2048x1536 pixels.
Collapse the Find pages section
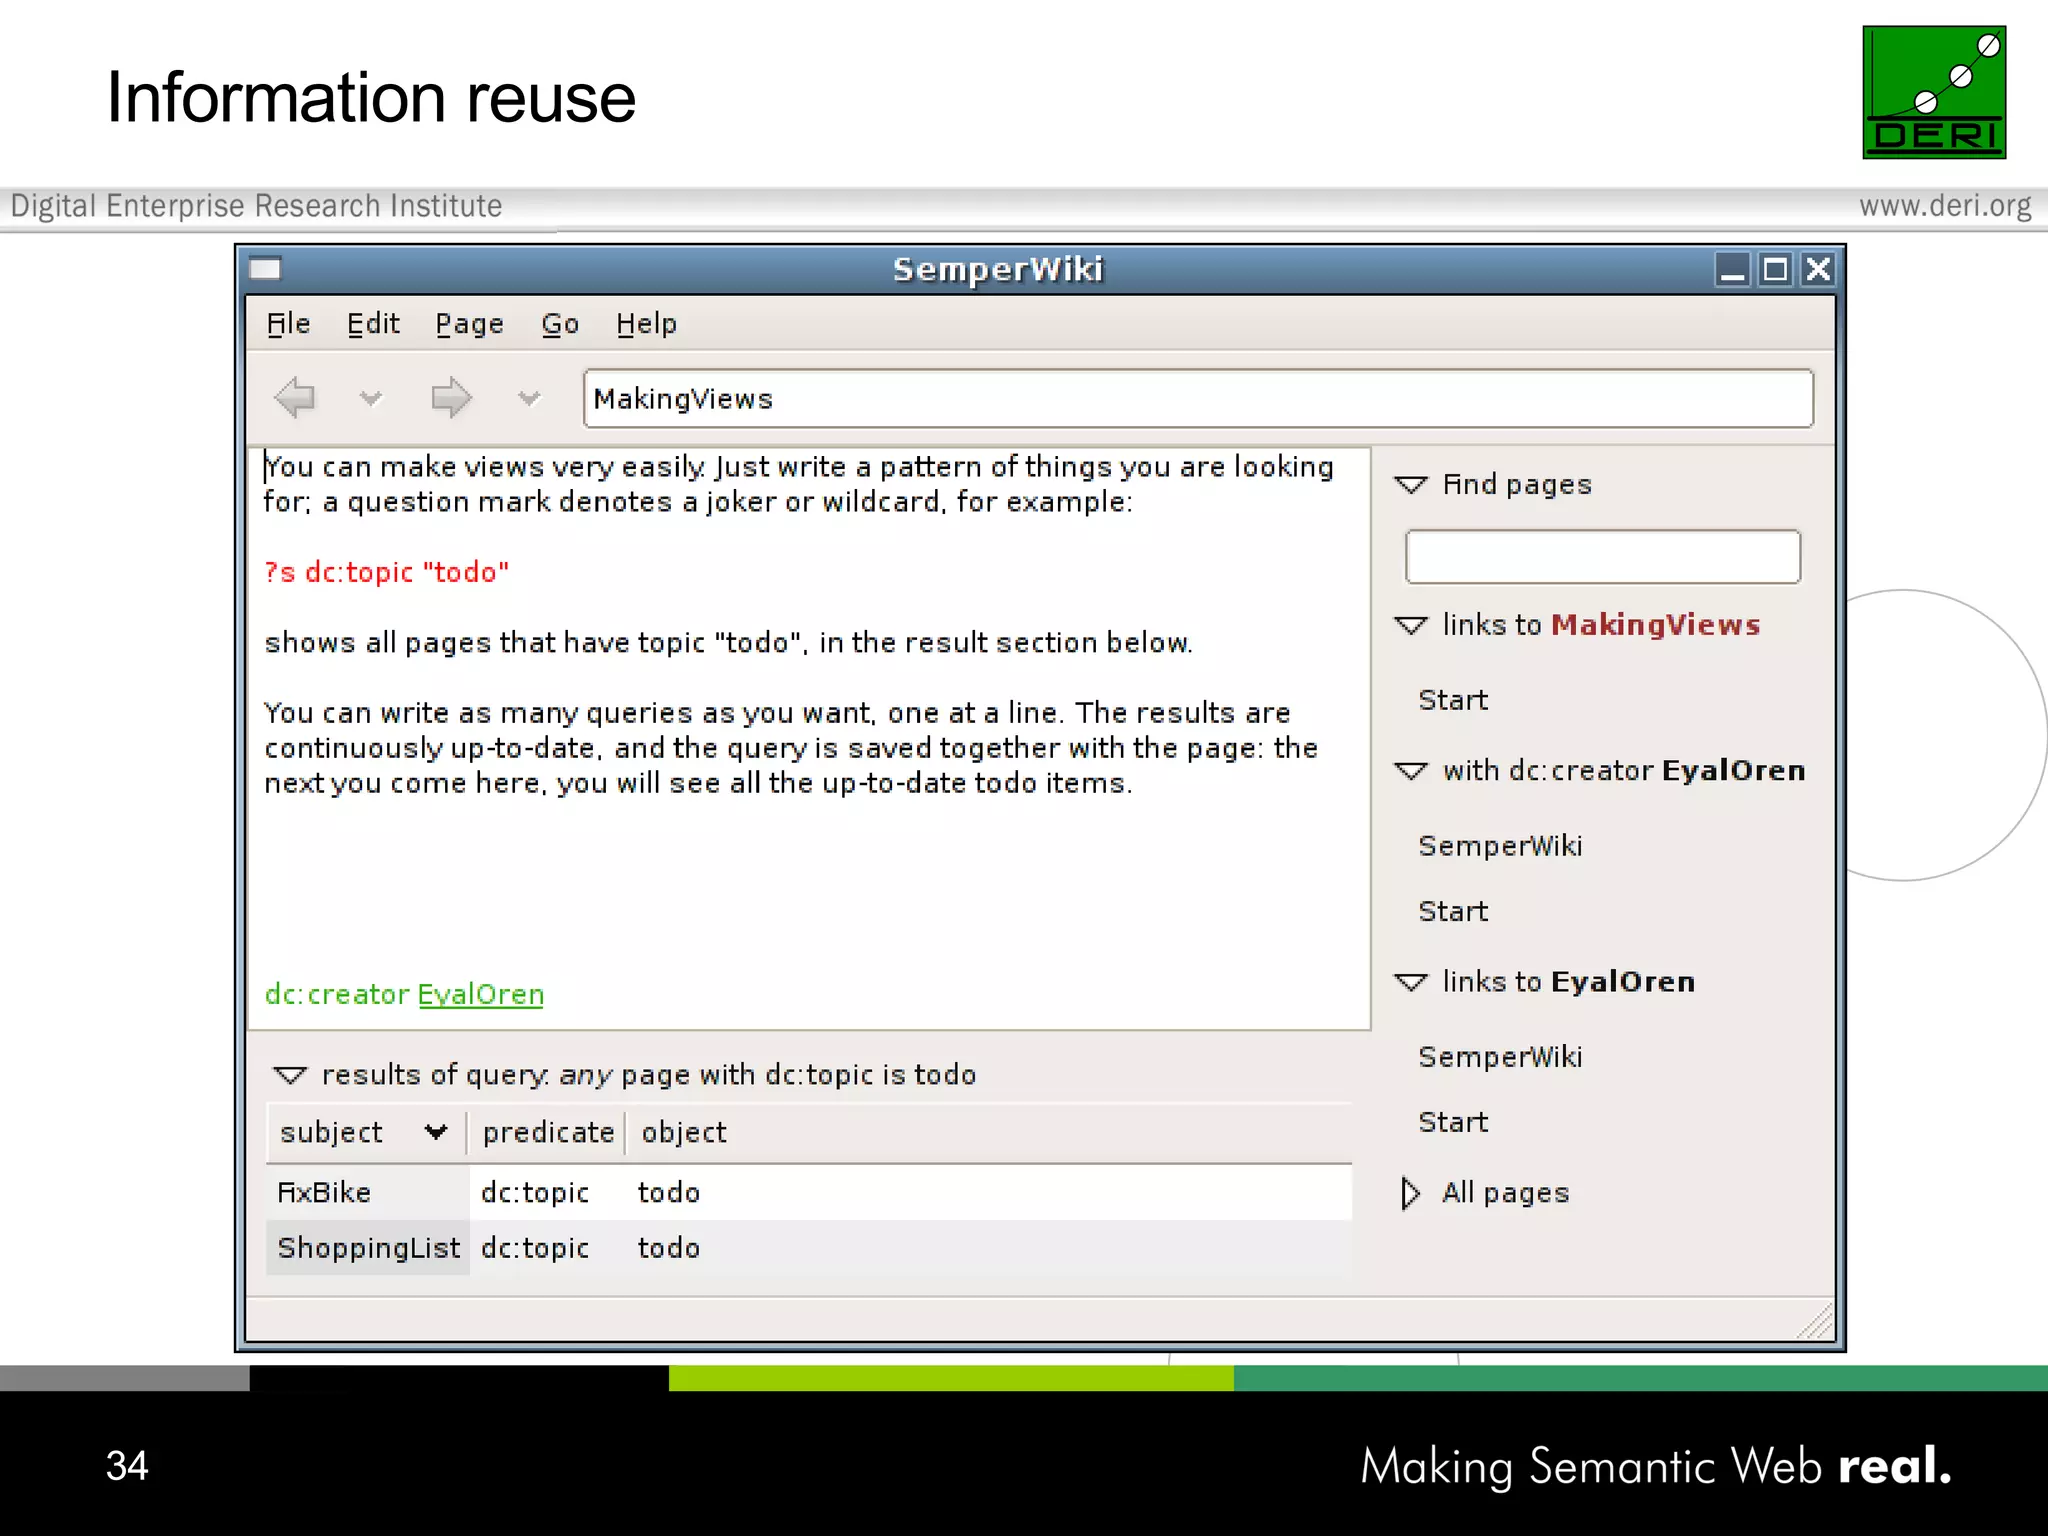point(1411,485)
